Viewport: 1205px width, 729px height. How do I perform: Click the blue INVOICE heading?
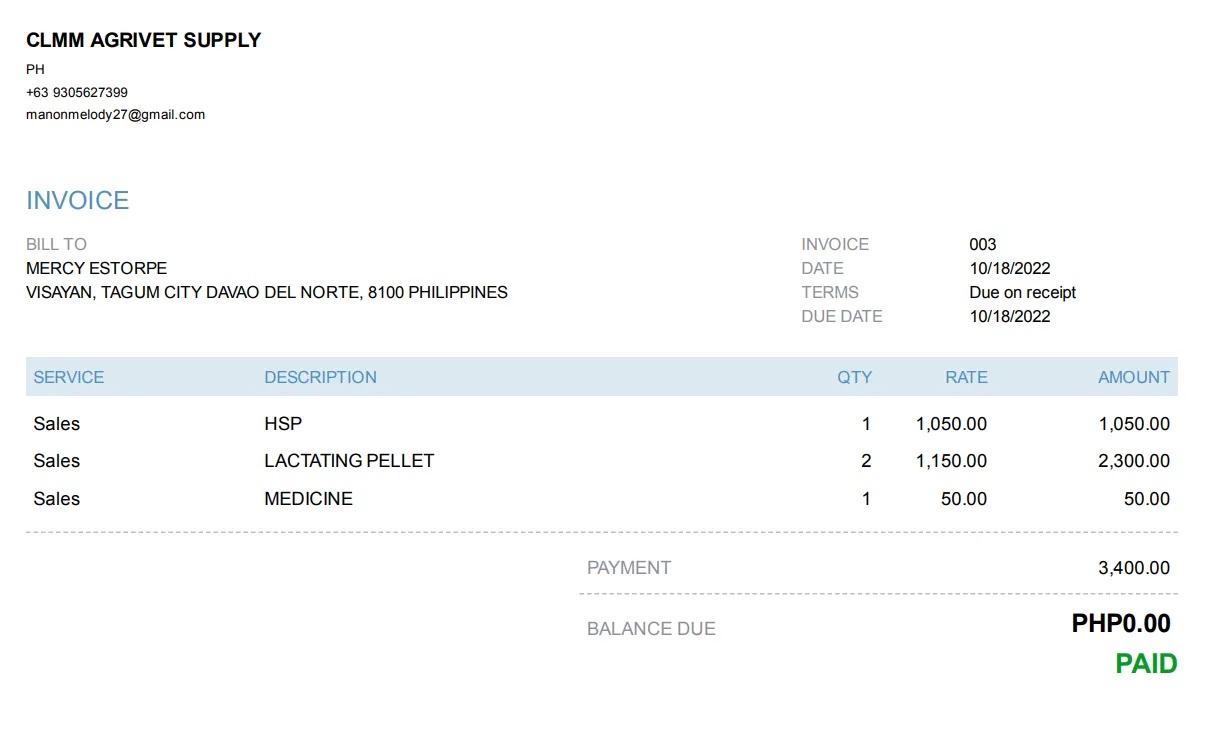point(77,200)
